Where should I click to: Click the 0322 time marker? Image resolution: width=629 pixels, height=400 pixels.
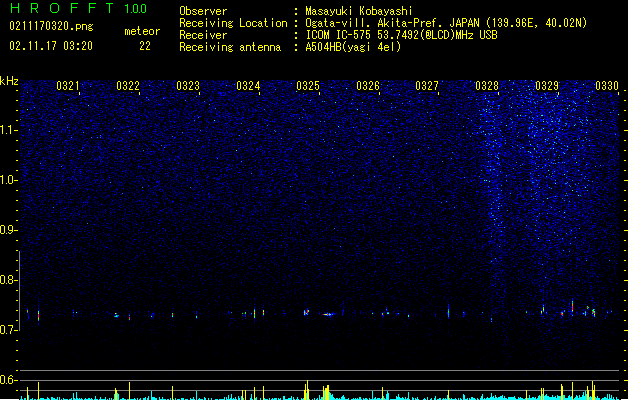pyautogui.click(x=128, y=86)
